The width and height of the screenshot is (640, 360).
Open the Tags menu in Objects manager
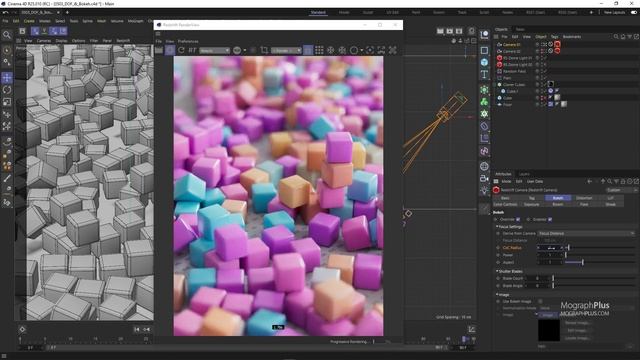click(x=554, y=37)
